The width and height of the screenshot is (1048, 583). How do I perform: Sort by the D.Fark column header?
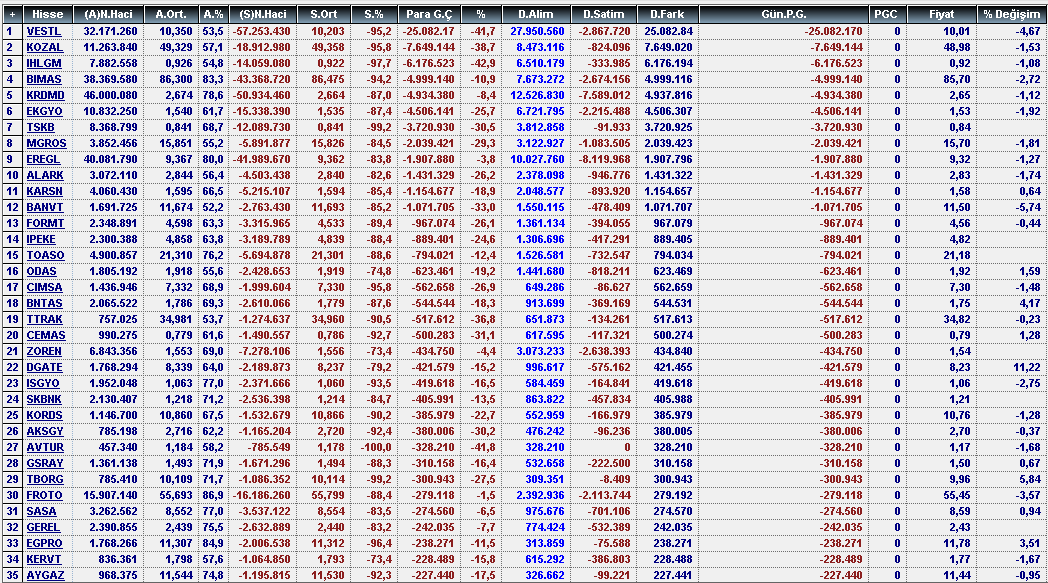(x=667, y=15)
